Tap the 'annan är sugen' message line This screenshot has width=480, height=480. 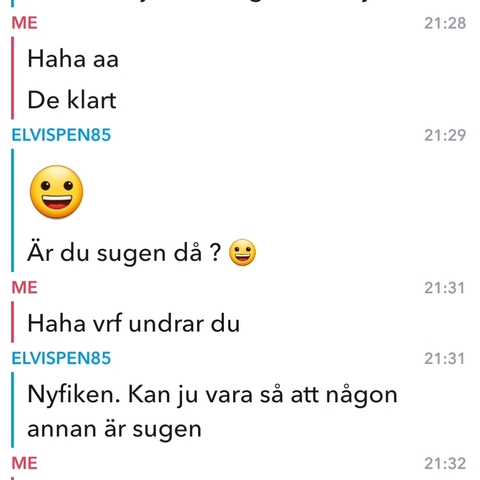114,429
